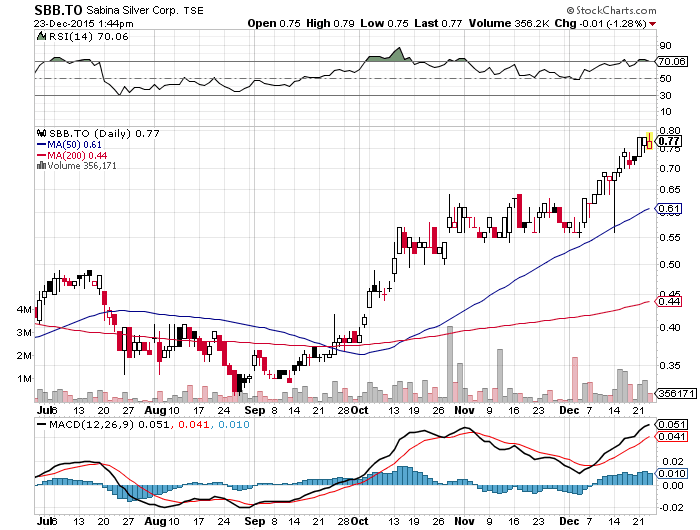Viewport: 700px width, 530px height.
Task: Click the 0.051 MACD value tag
Action: pos(673,425)
